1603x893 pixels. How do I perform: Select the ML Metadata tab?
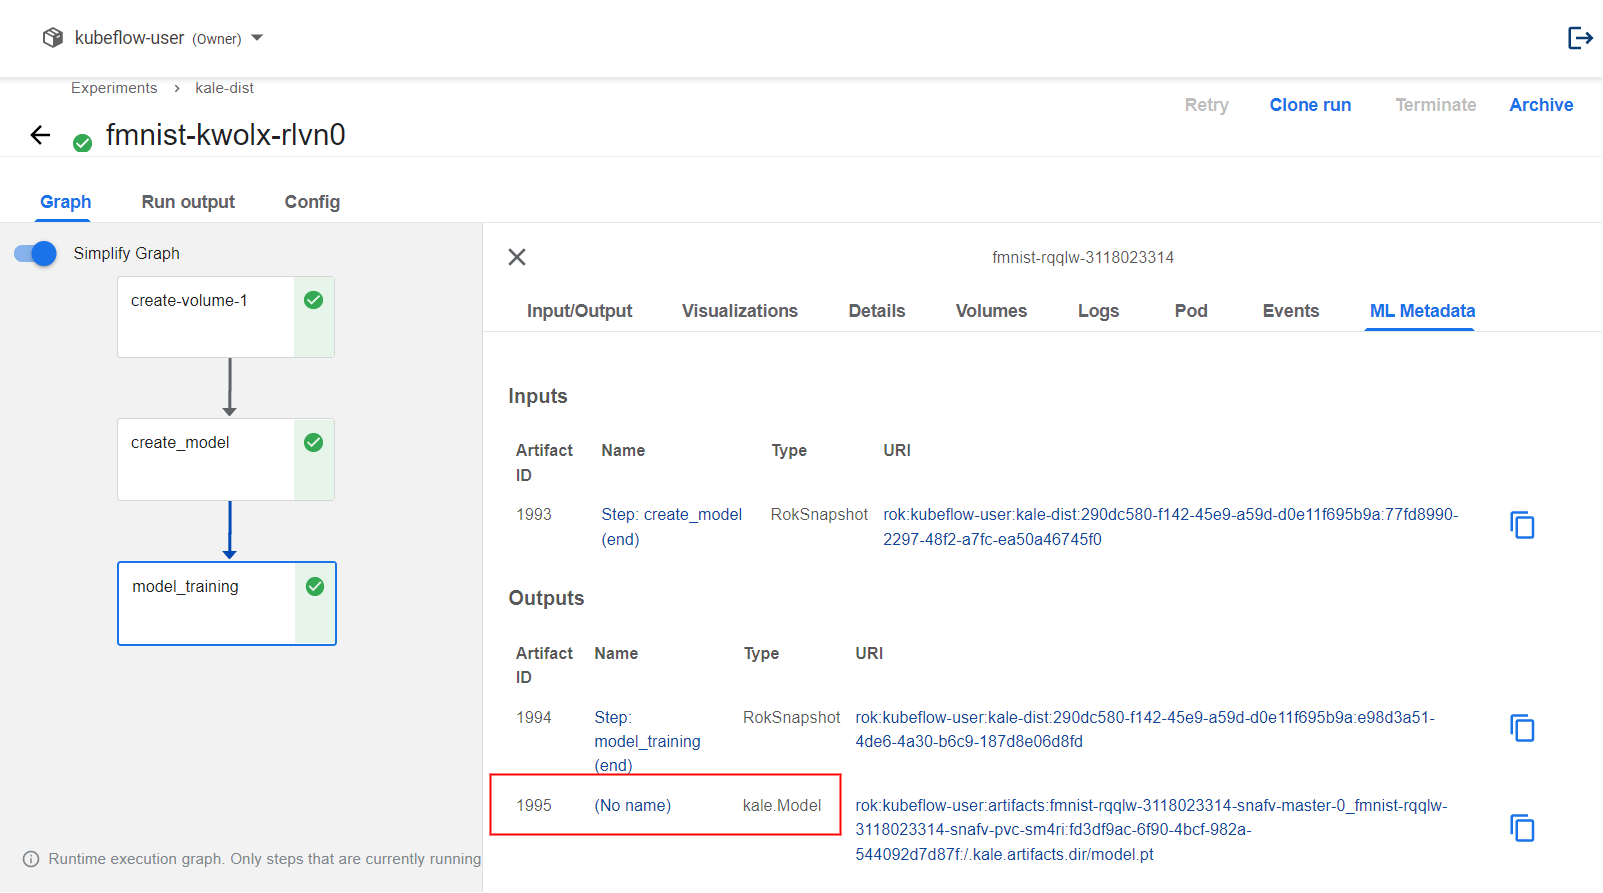(x=1422, y=311)
